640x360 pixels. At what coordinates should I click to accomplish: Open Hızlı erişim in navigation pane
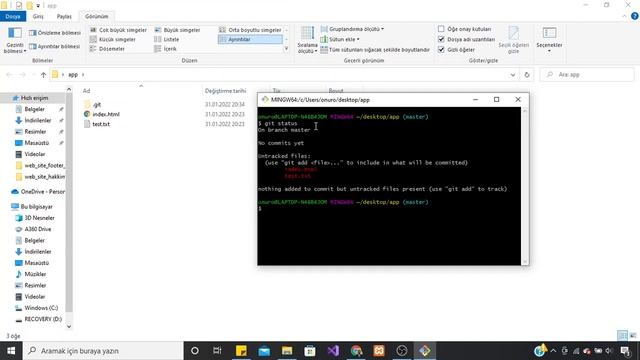[34, 98]
